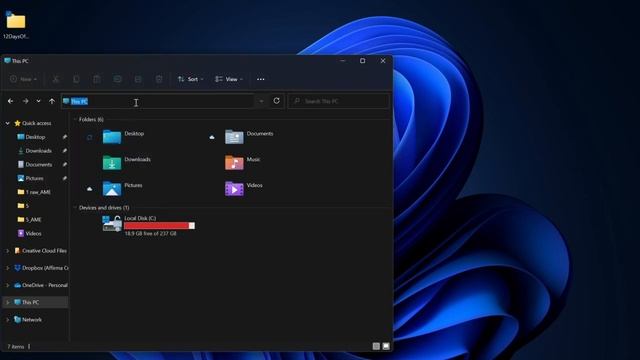Click the cloud sync icon beside Documents
Screen dimensions: 640x360
(212, 137)
